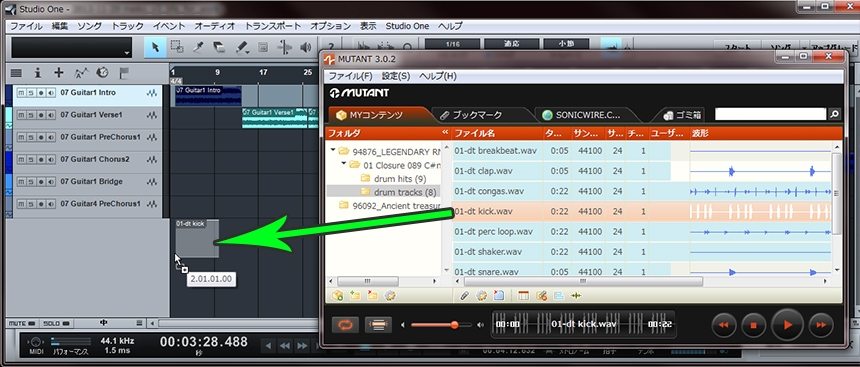This screenshot has height=367, width=860.
Task: Solo the 07 Guitar1 Verse1 track
Action: pyautogui.click(x=31, y=115)
